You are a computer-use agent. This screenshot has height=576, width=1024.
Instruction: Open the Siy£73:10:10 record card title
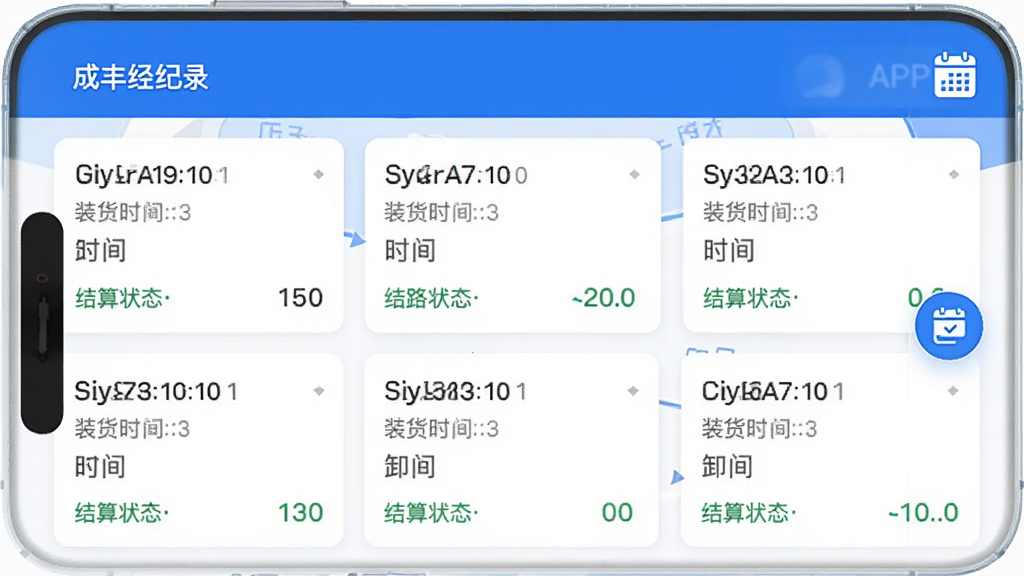pyautogui.click(x=156, y=392)
